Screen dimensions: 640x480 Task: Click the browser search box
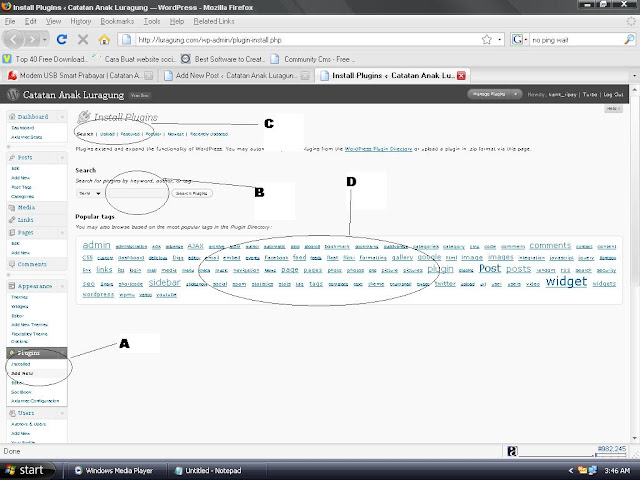point(576,40)
